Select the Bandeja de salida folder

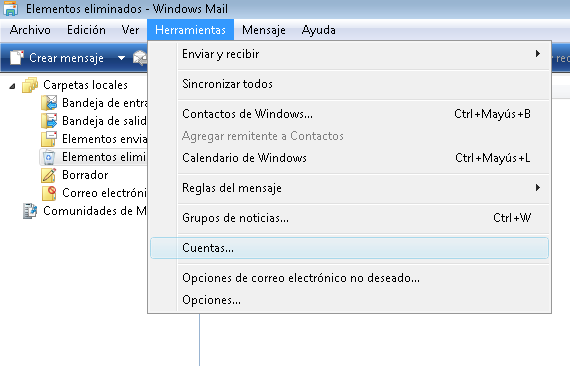point(104,121)
